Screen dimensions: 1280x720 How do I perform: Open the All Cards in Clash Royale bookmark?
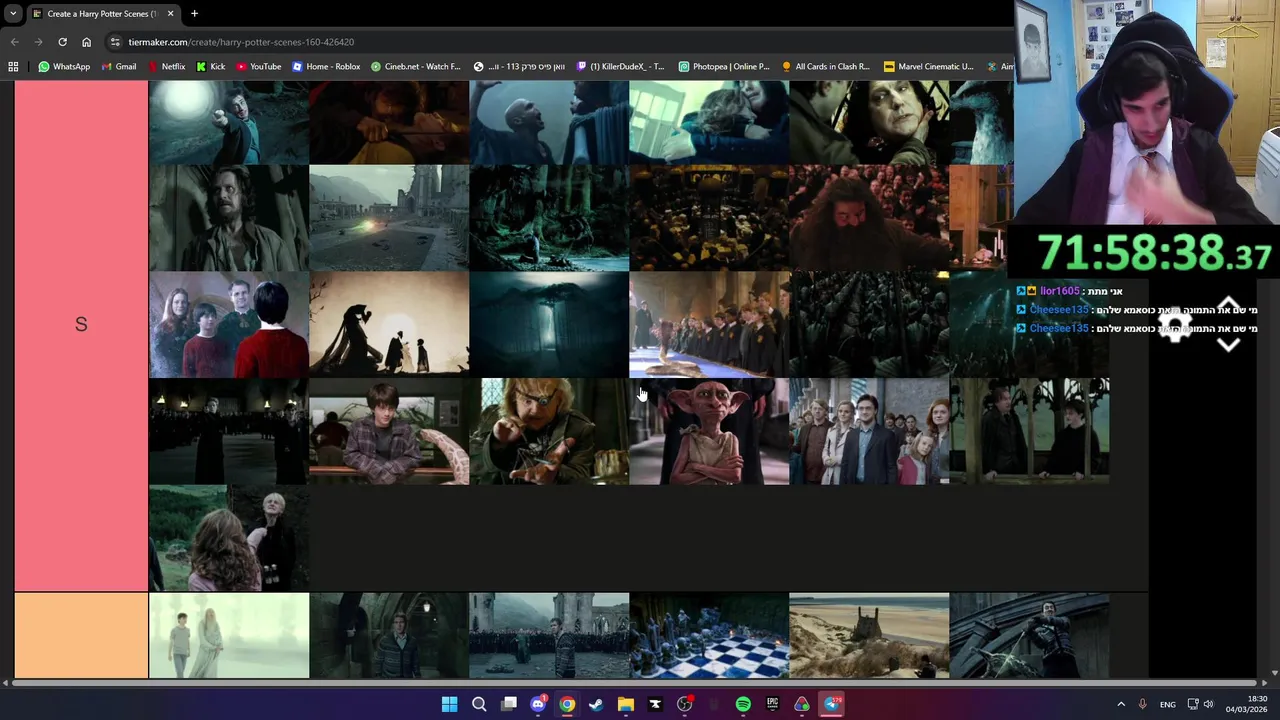tap(826, 67)
